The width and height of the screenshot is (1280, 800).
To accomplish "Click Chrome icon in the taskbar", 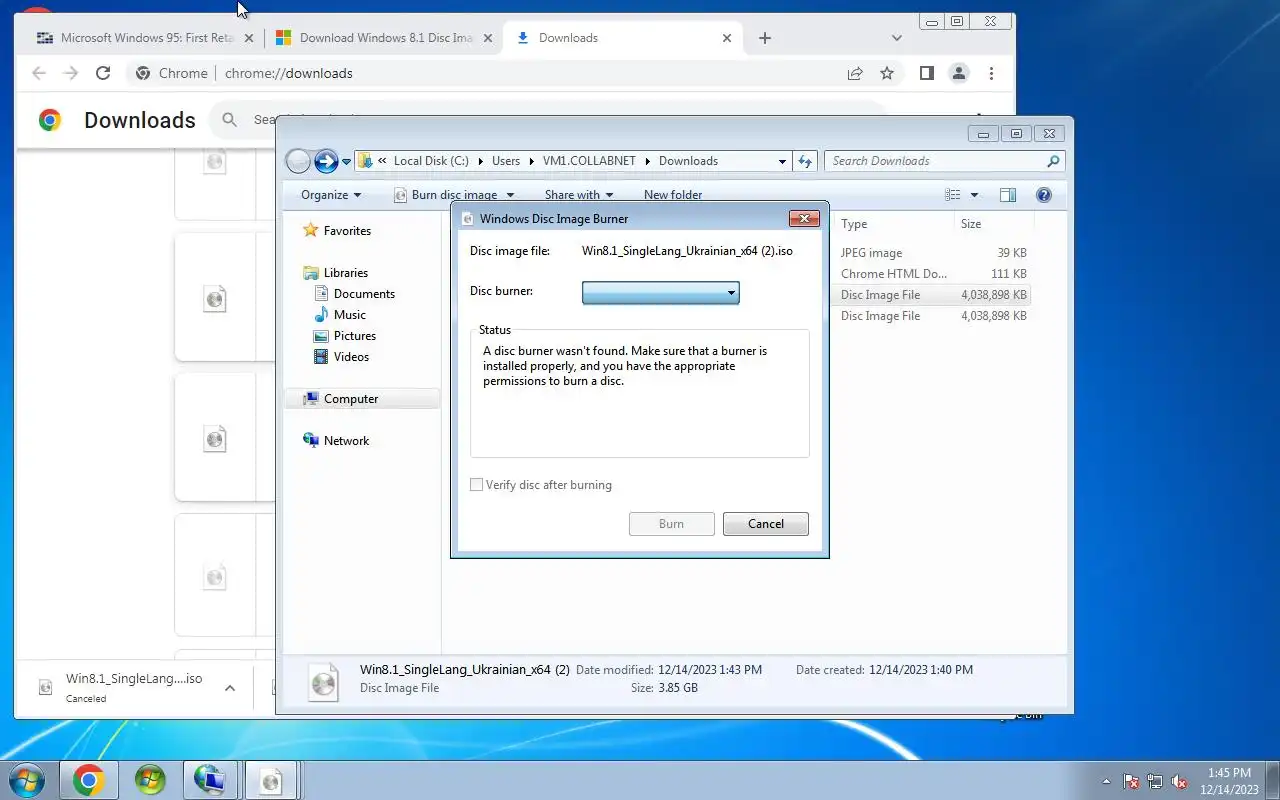I will point(88,780).
